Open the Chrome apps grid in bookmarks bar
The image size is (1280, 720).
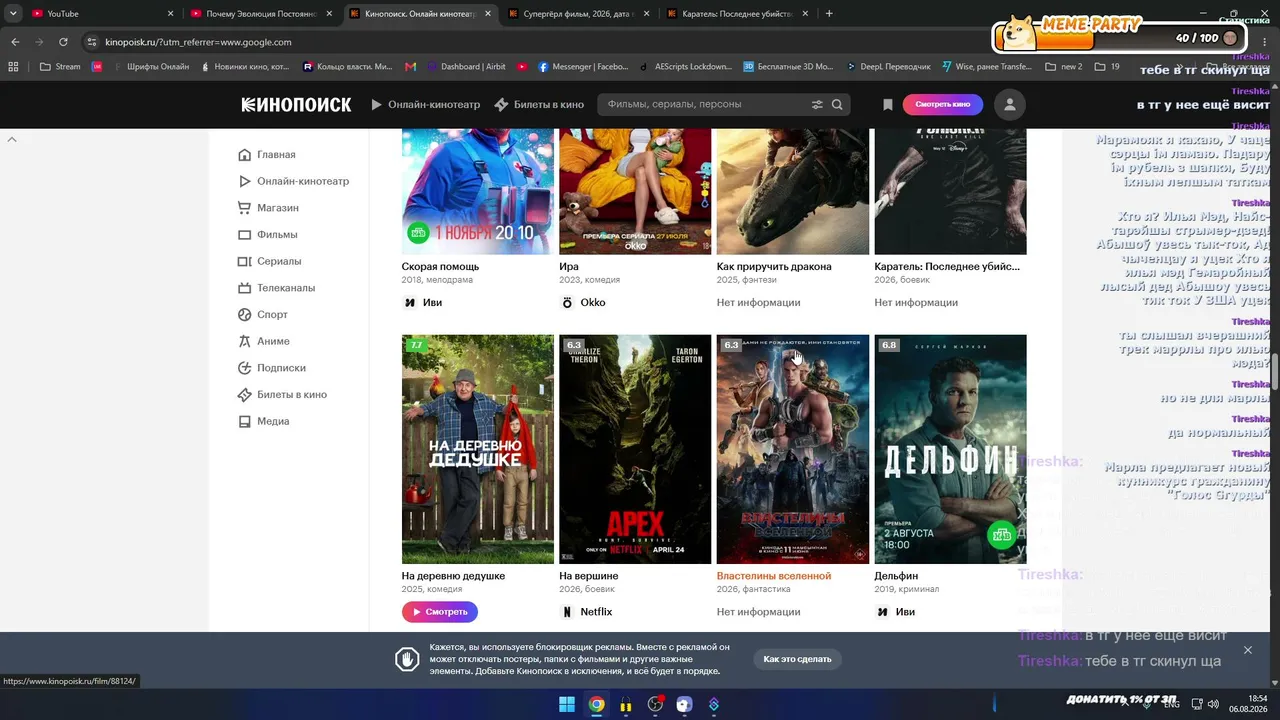pos(13,67)
